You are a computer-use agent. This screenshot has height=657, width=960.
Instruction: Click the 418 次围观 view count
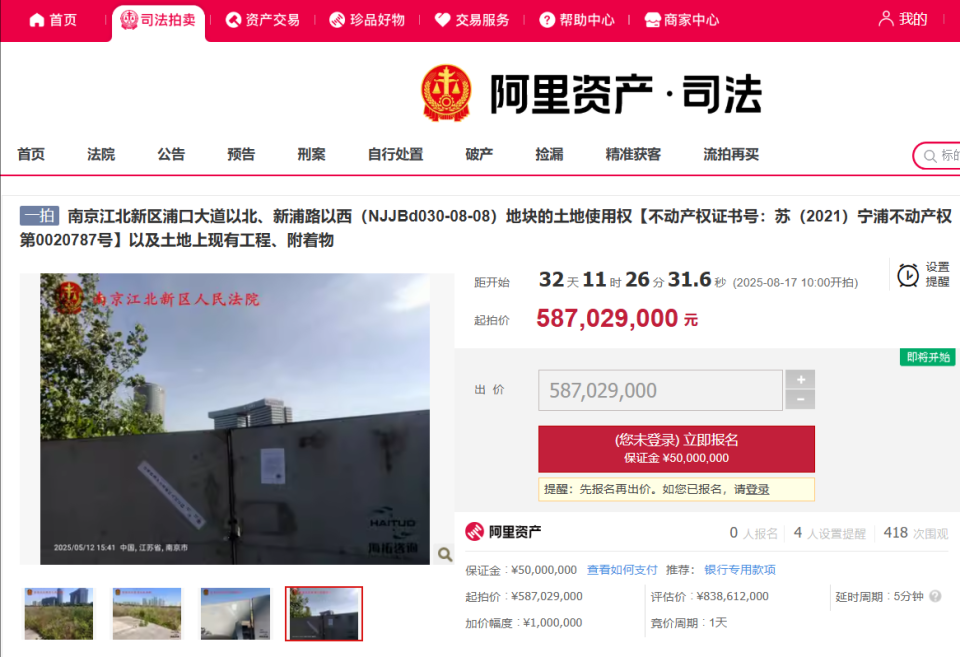coord(916,533)
